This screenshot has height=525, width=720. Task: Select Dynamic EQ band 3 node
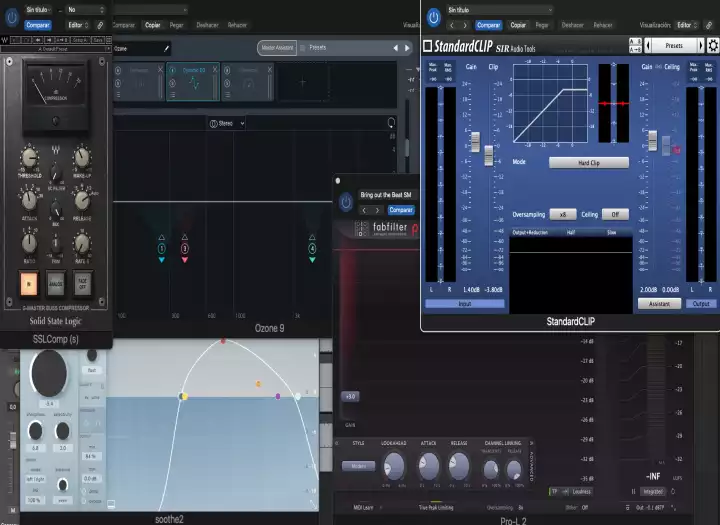tap(185, 248)
